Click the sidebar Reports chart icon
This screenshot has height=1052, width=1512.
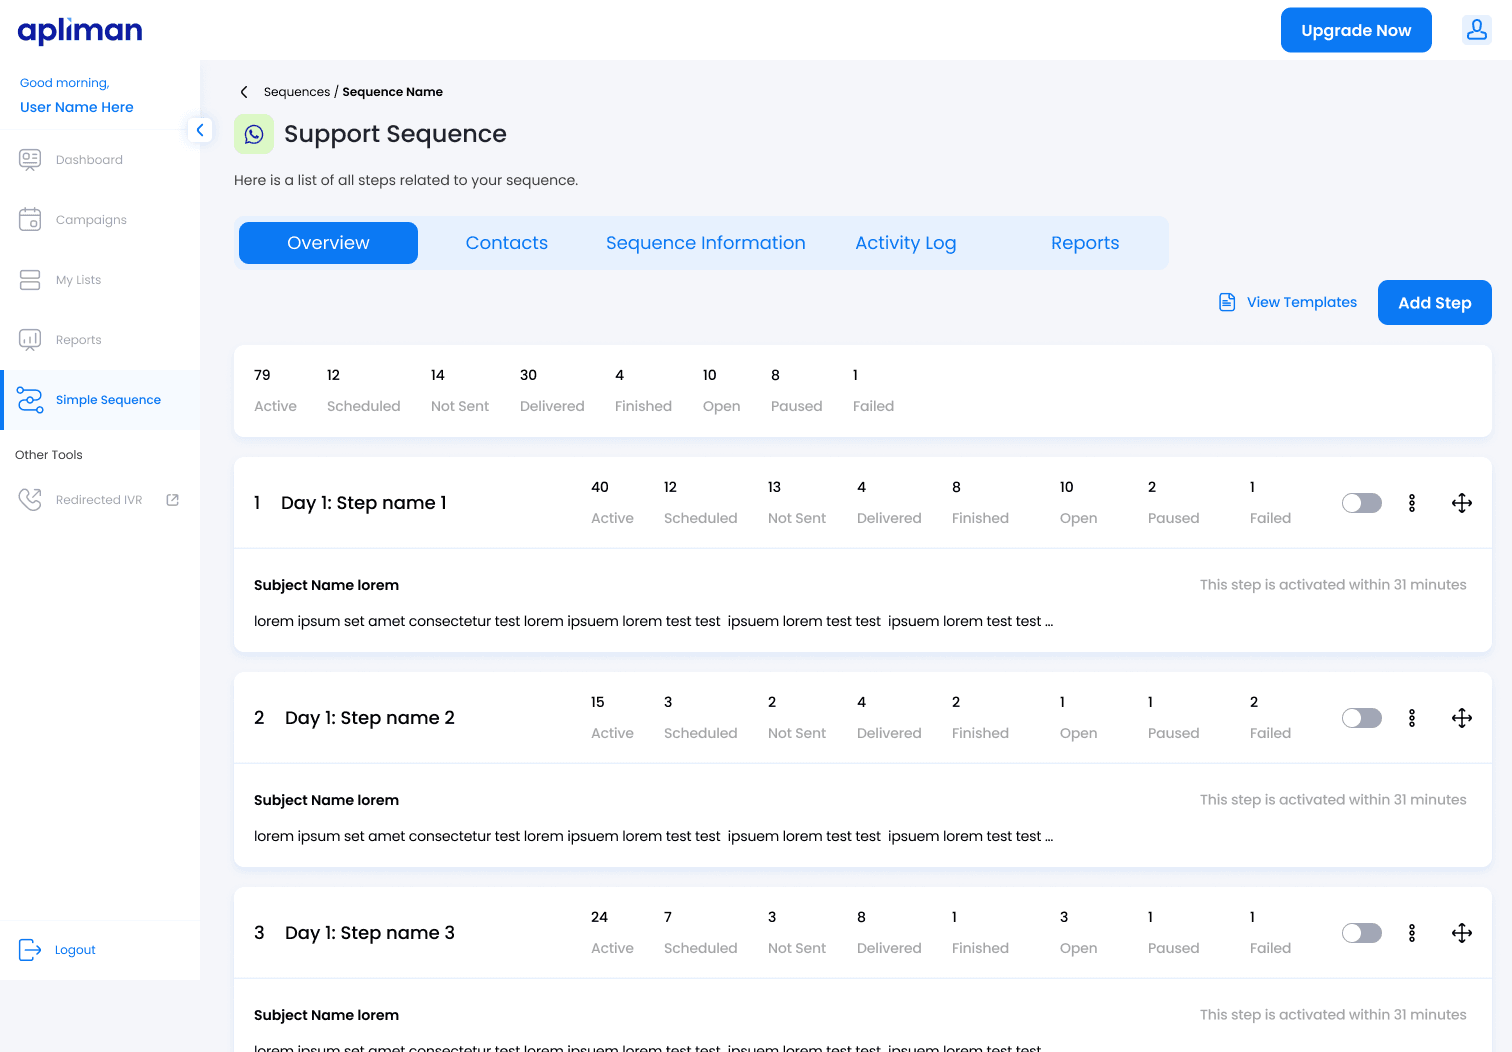pyautogui.click(x=30, y=340)
